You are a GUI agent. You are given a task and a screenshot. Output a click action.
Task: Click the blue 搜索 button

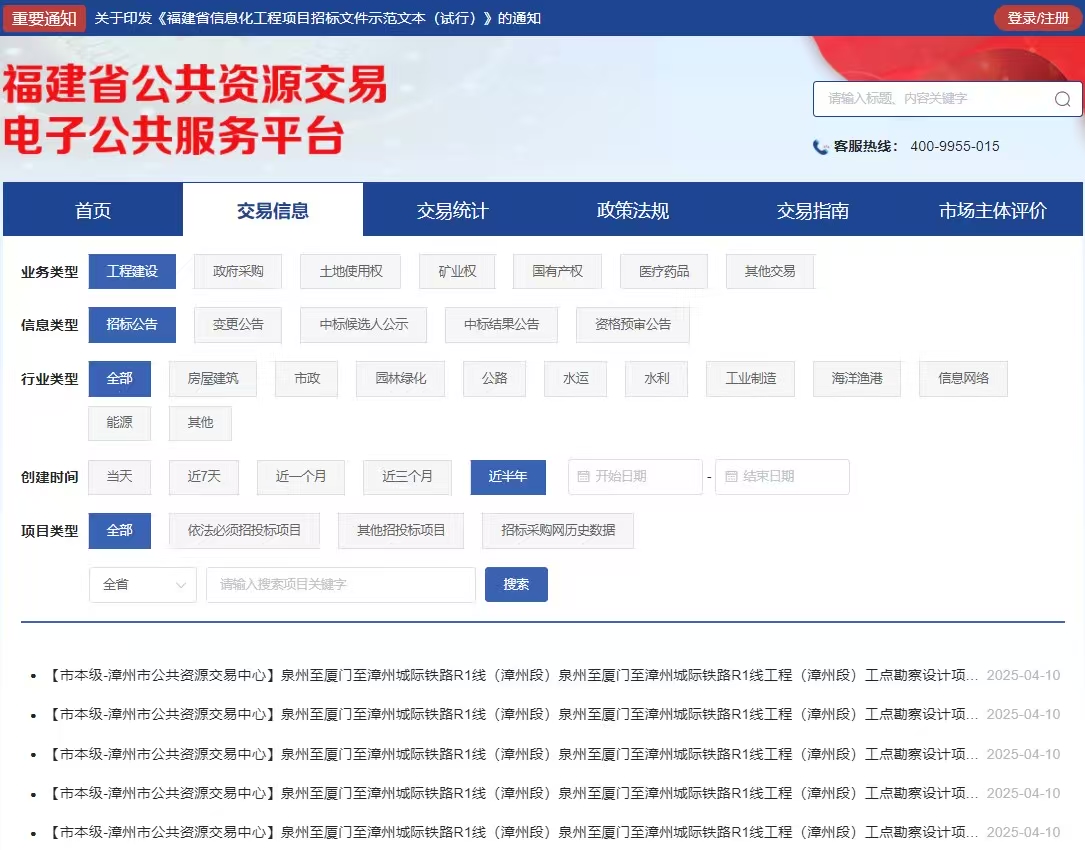(x=516, y=584)
